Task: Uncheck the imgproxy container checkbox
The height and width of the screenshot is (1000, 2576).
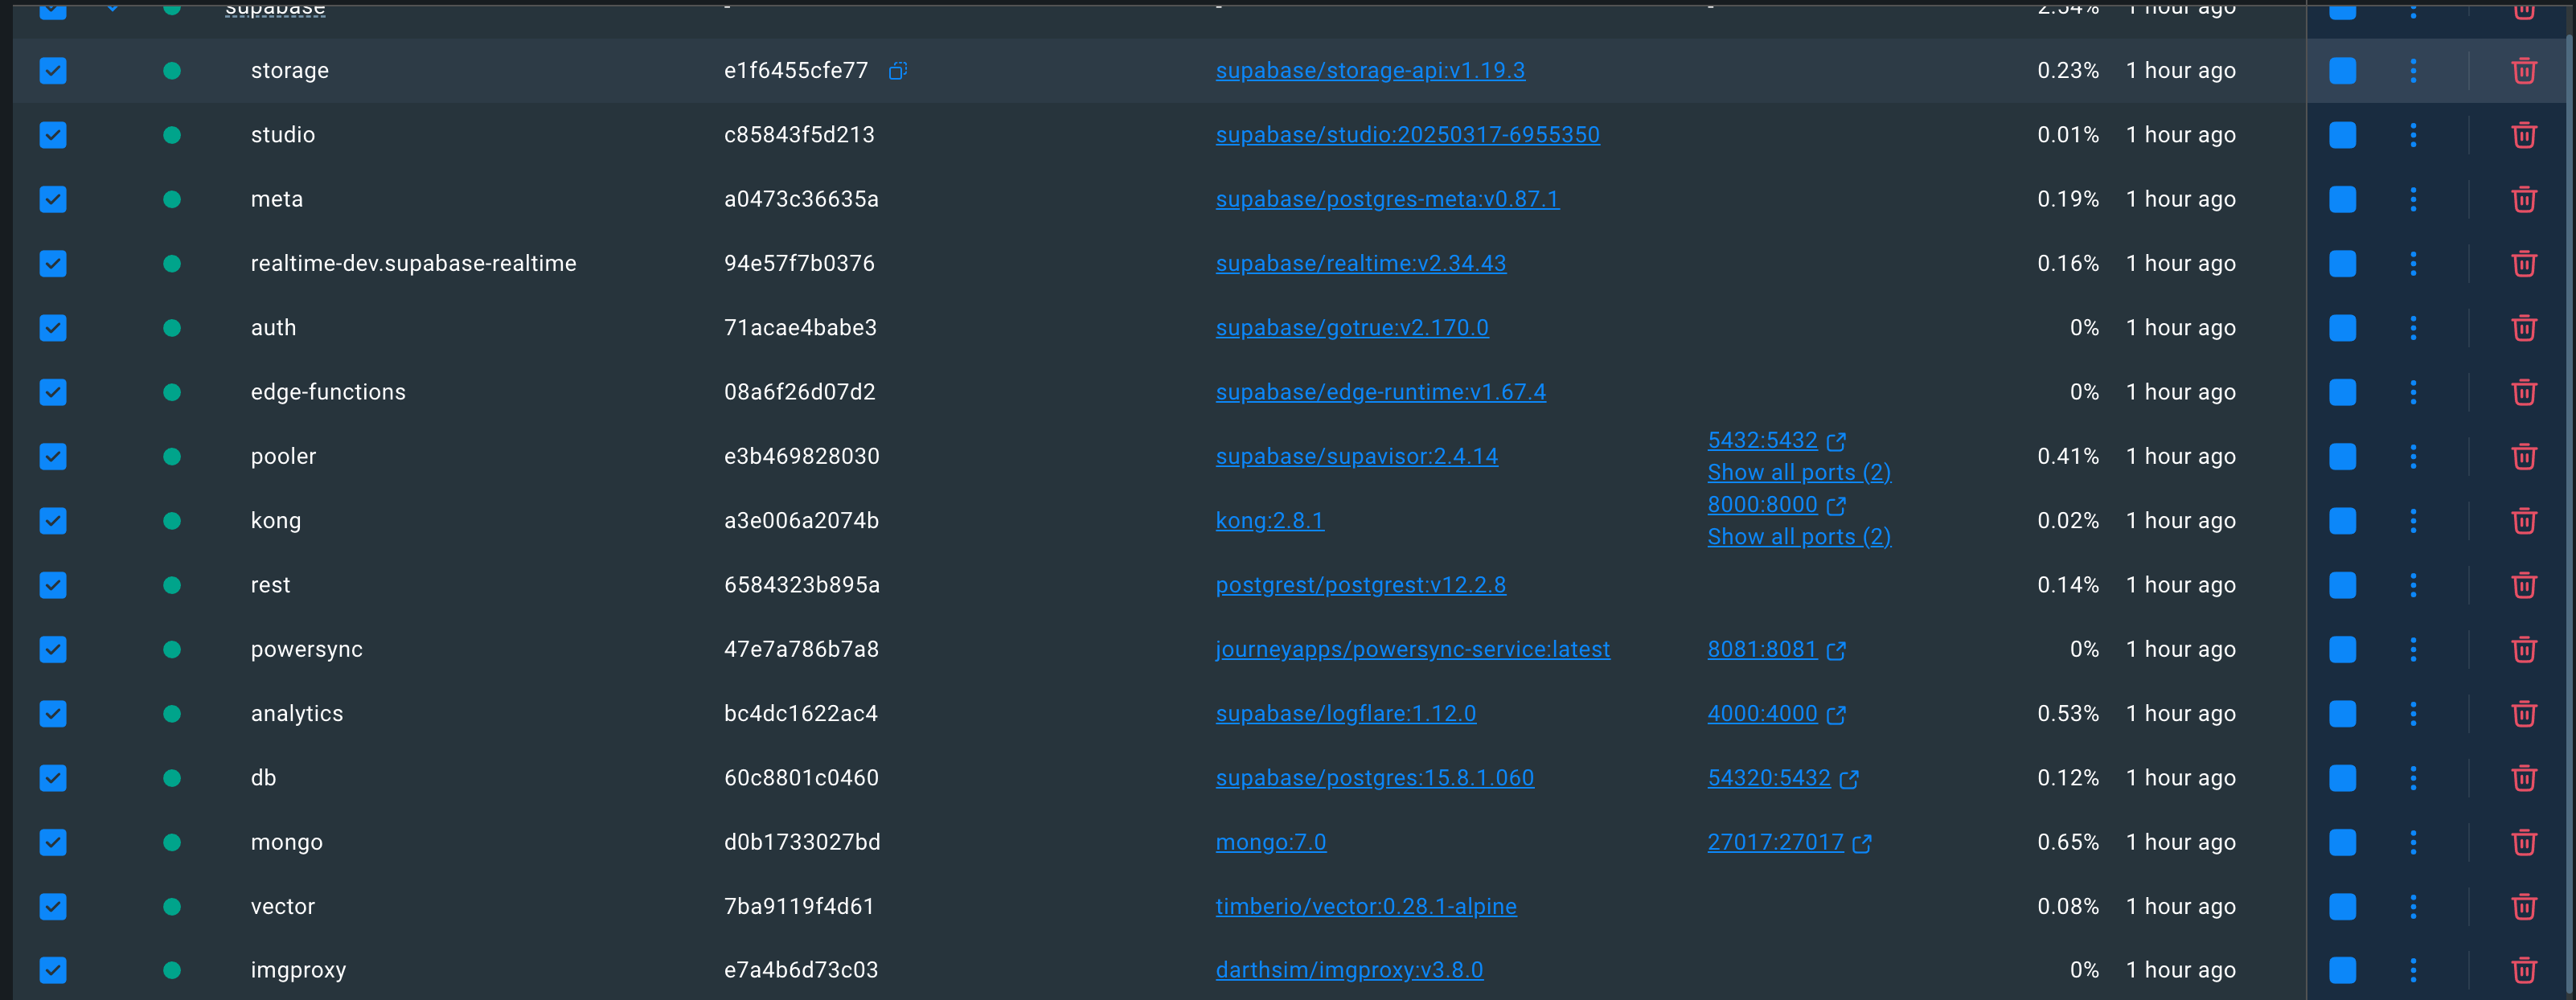Action: [x=53, y=970]
